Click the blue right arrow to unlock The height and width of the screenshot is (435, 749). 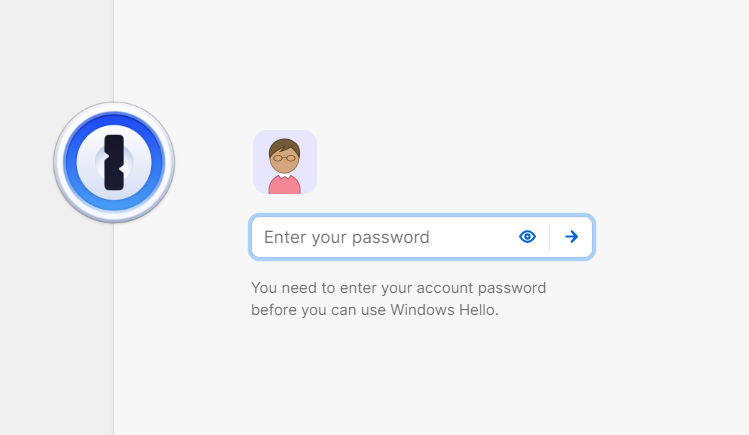[571, 236]
